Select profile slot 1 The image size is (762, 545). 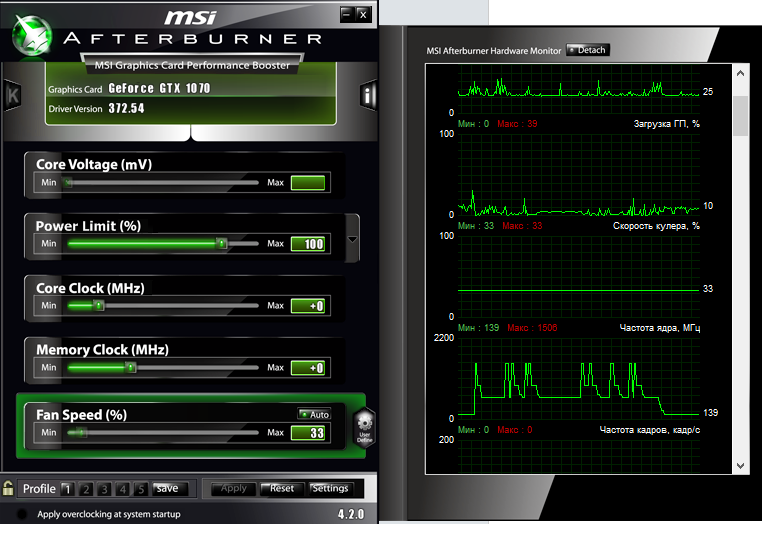[68, 489]
